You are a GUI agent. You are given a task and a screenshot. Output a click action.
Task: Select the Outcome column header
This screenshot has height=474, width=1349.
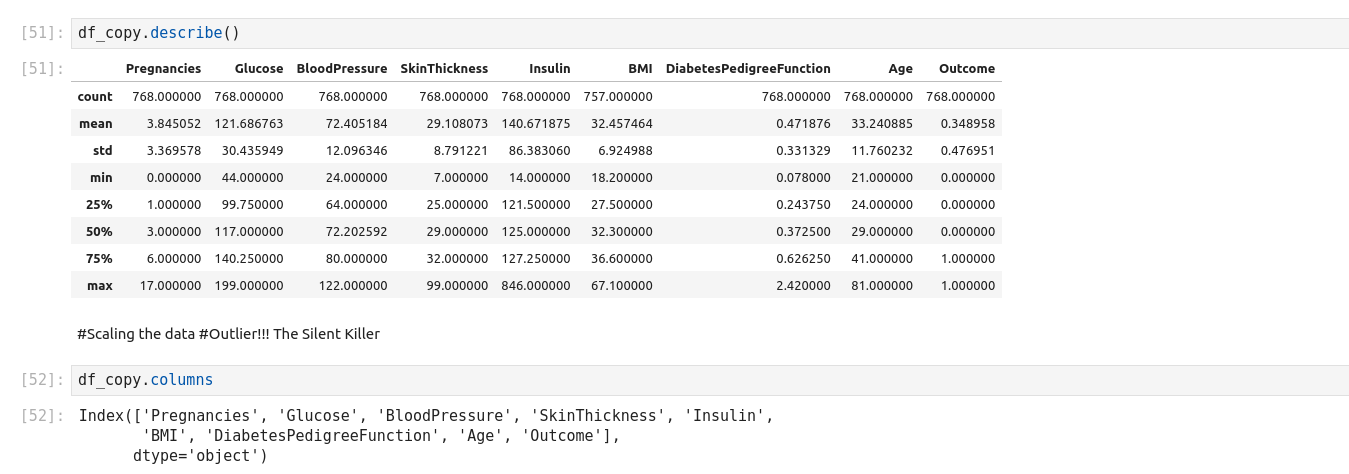click(x=966, y=69)
